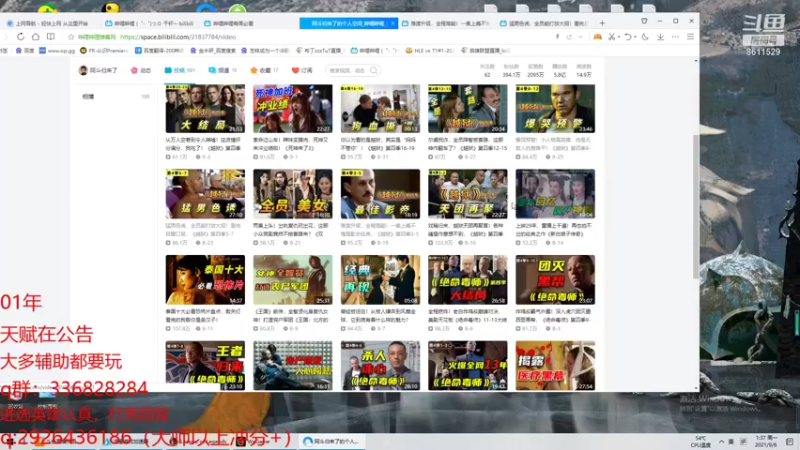
Task: Select the scissors screenshot tool
Action: coord(611,37)
